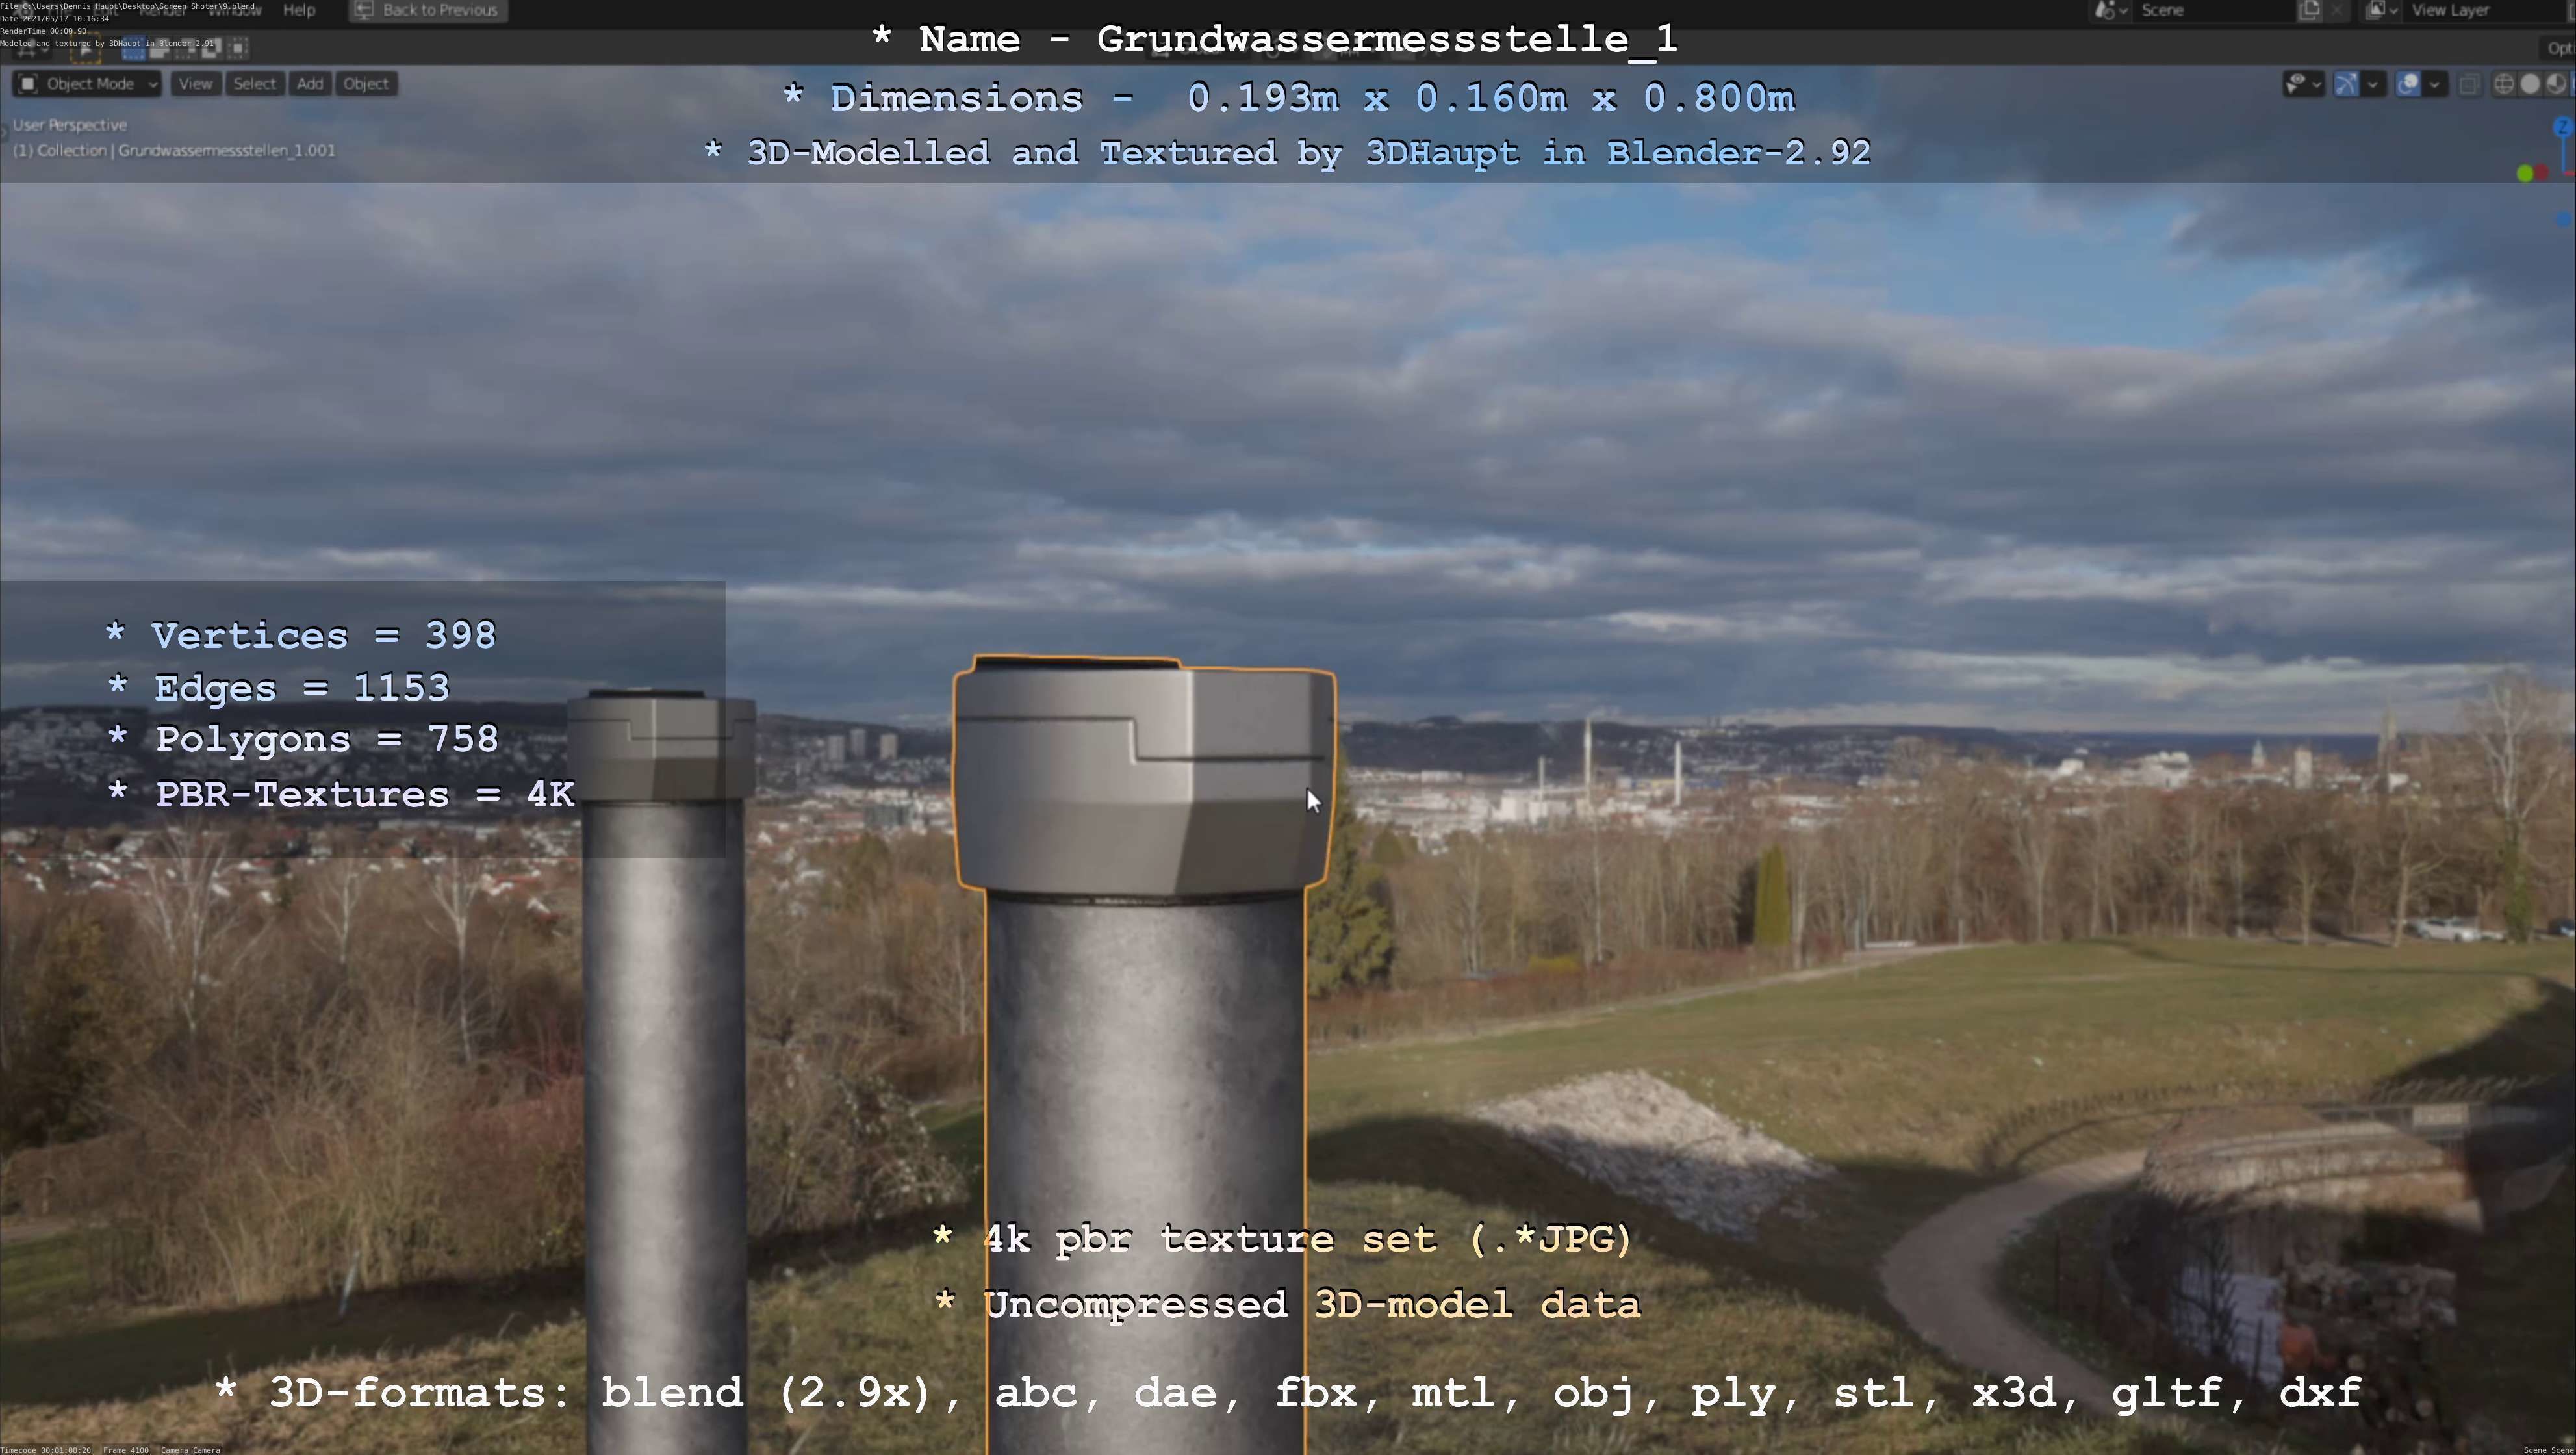Click the New Scene icon
Viewport: 2576px width, 1455px height.
pyautogui.click(x=2310, y=10)
